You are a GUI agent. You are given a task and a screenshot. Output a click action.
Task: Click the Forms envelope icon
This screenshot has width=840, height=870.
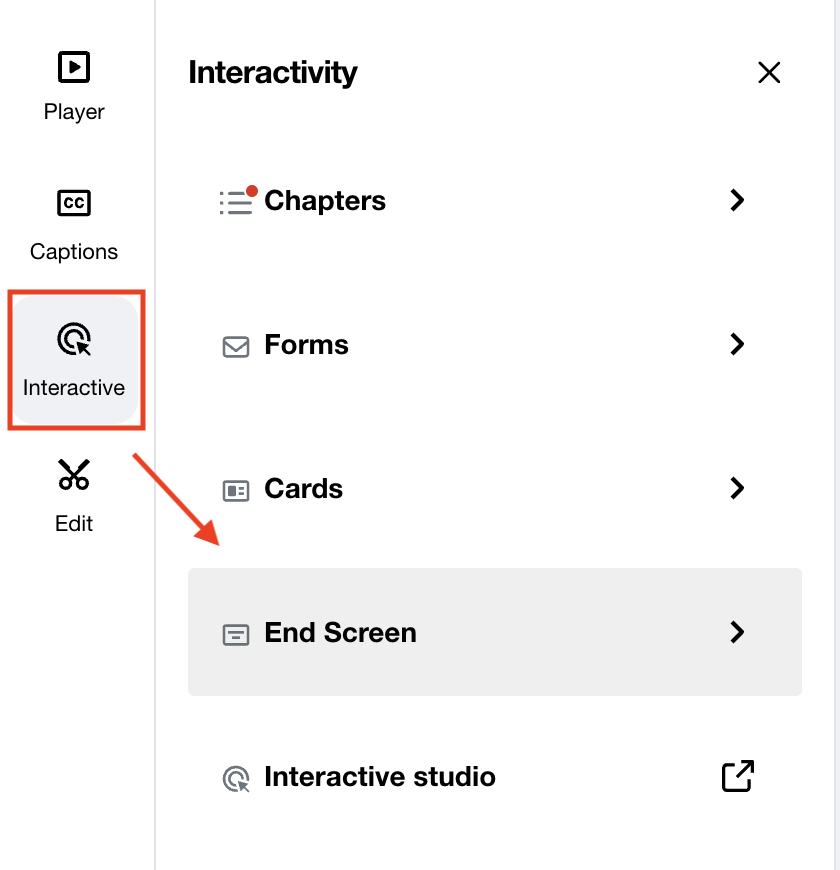coord(234,344)
